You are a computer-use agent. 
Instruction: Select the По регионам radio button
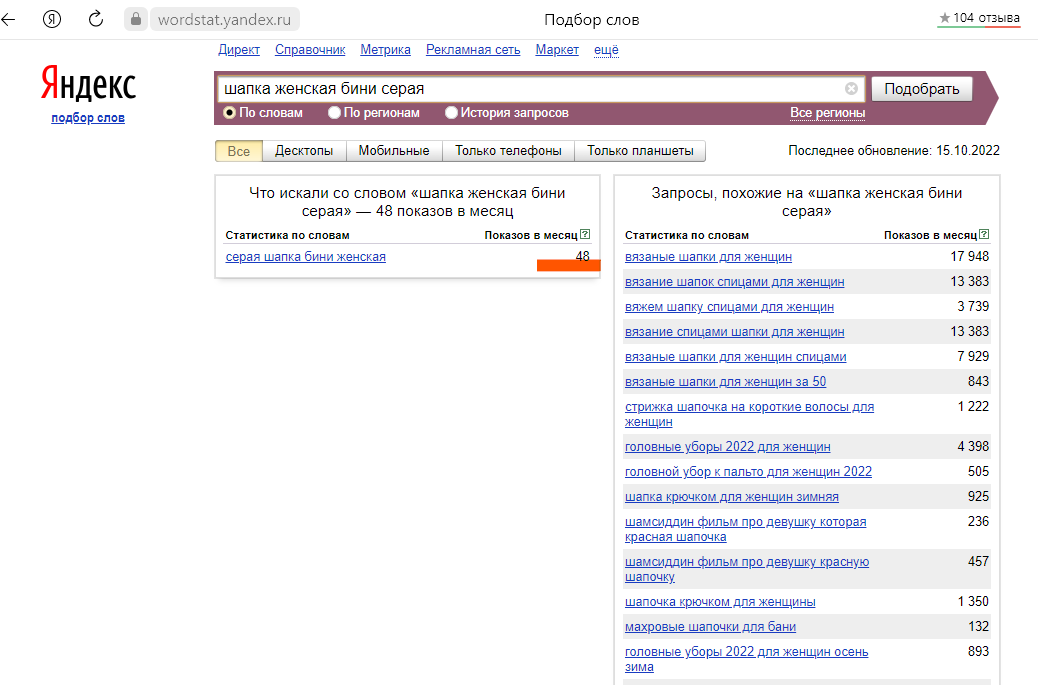[334, 113]
